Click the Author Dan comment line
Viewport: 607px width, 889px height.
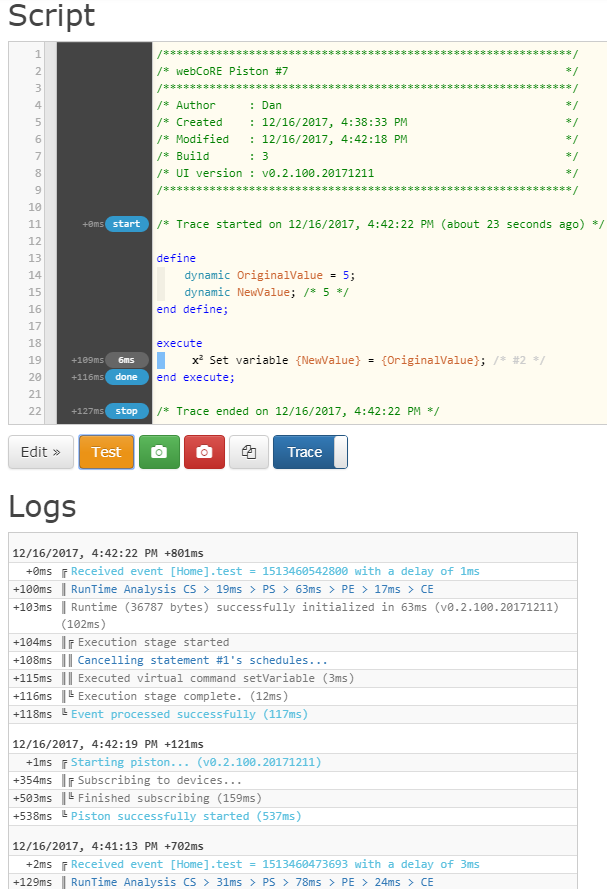coord(367,105)
